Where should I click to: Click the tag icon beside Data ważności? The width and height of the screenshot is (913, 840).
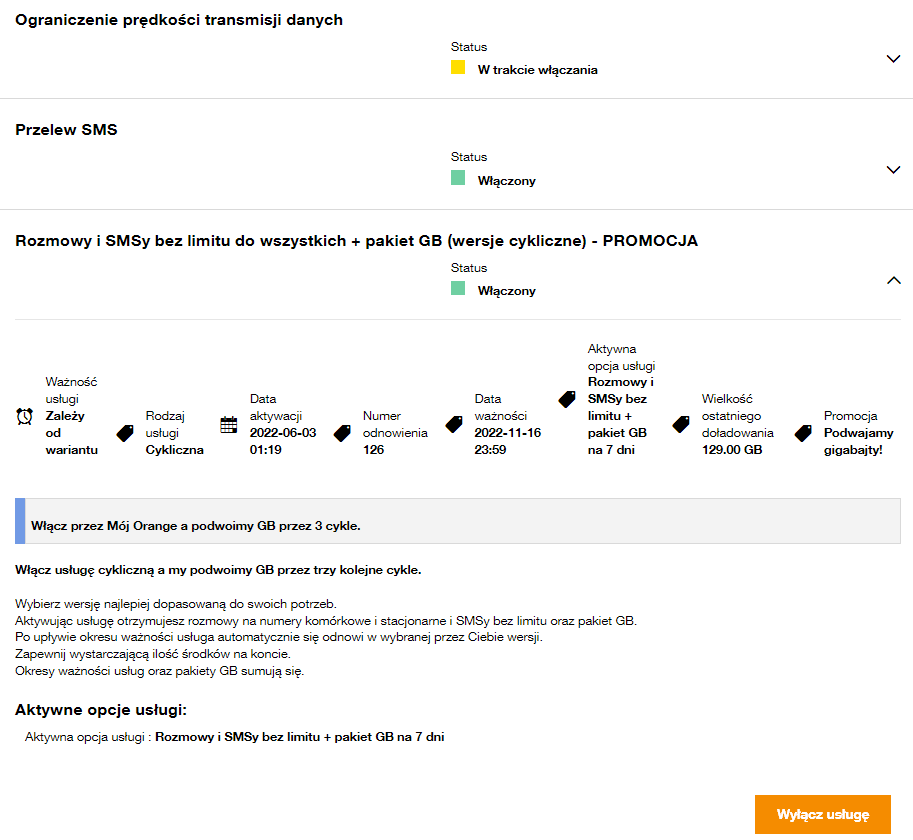[454, 424]
